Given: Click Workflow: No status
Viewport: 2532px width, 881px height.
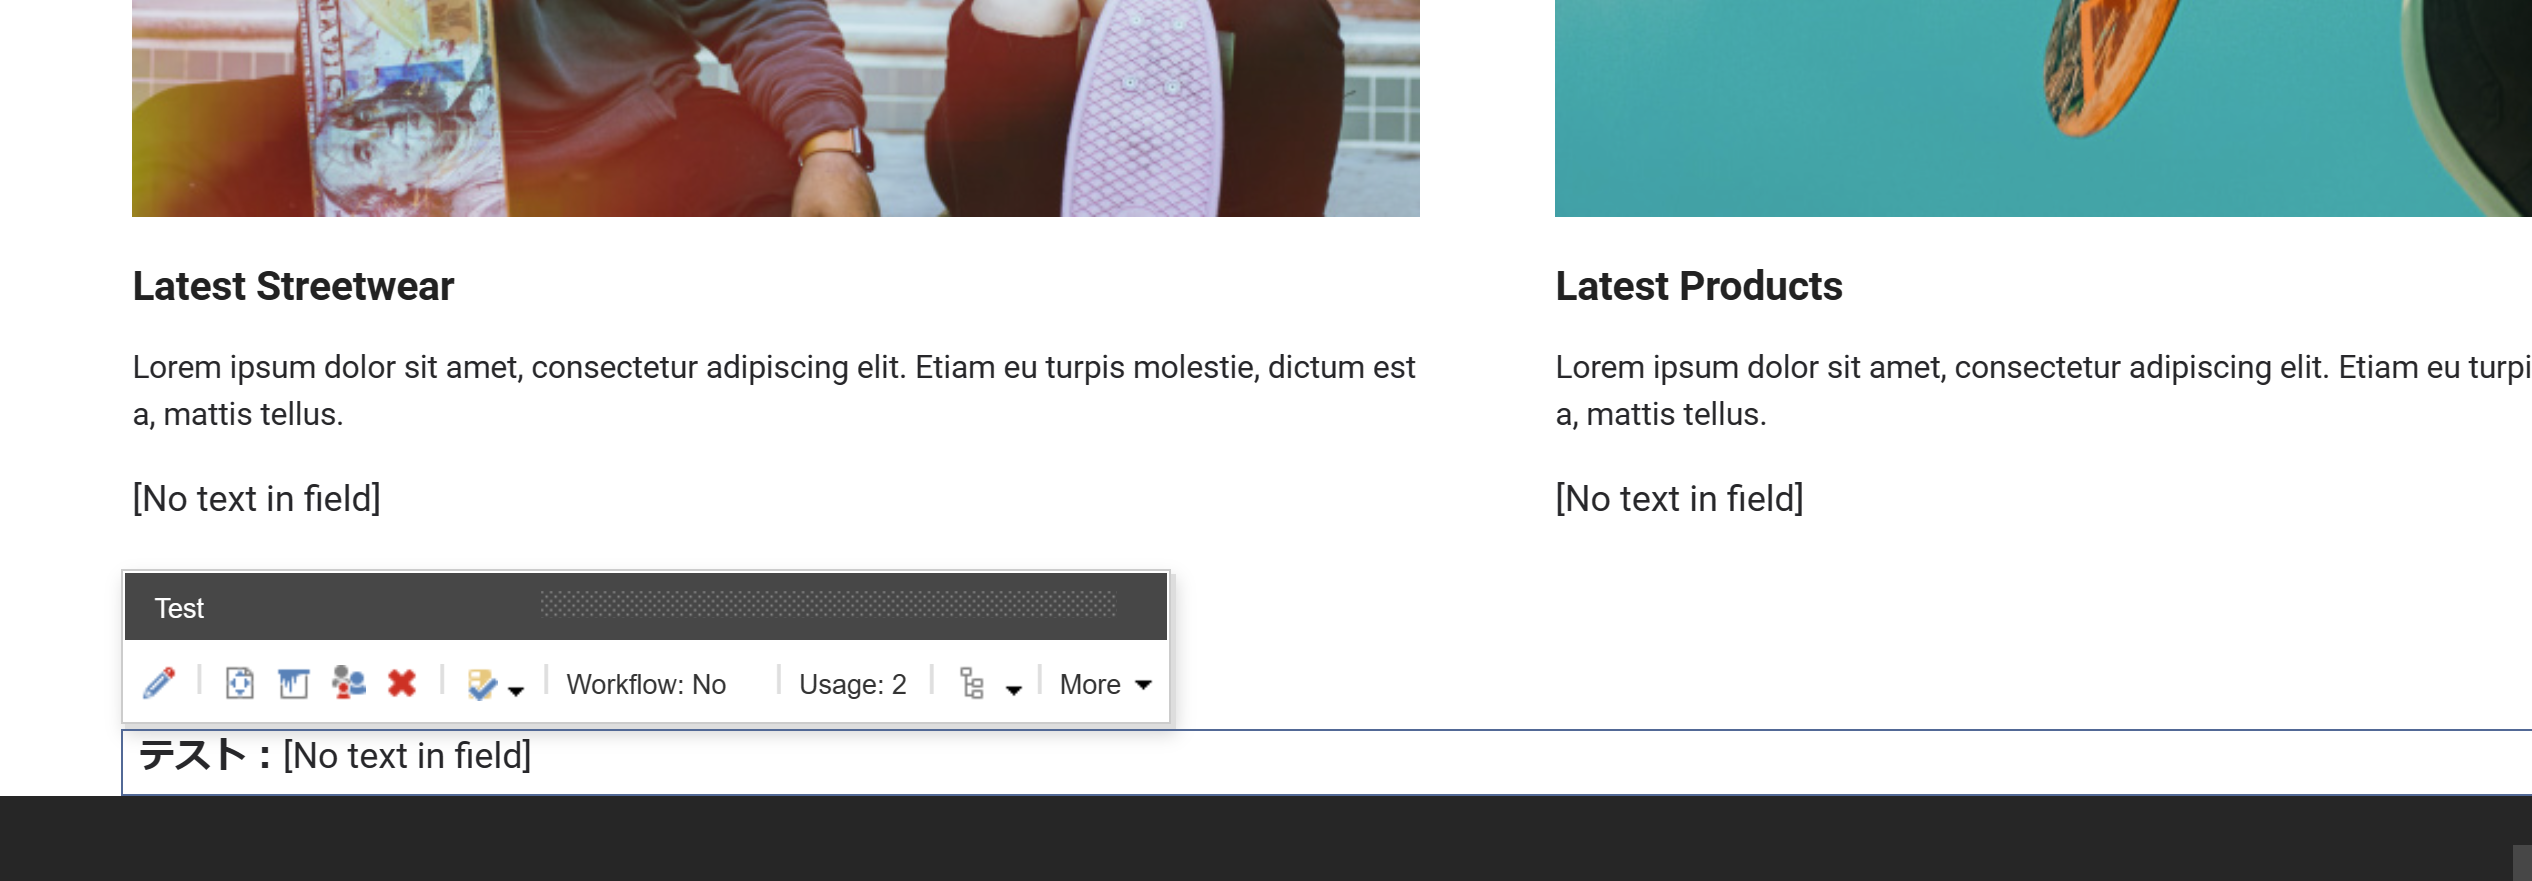Looking at the screenshot, I should pos(646,684).
